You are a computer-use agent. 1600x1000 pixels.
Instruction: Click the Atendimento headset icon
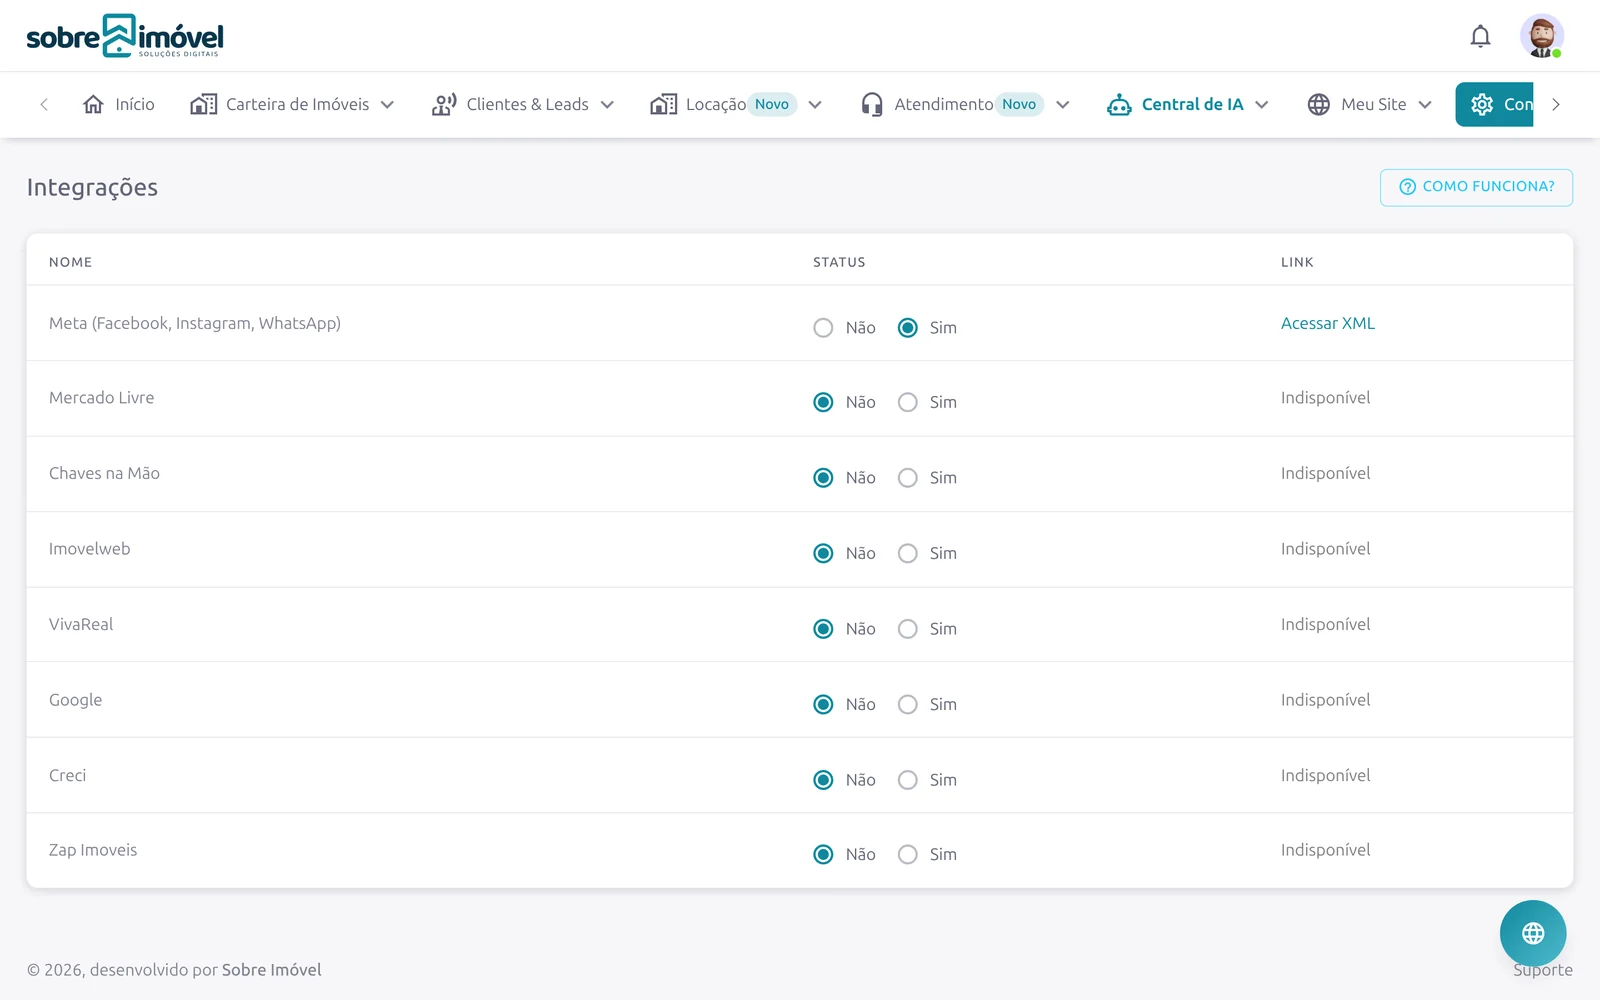tap(872, 104)
